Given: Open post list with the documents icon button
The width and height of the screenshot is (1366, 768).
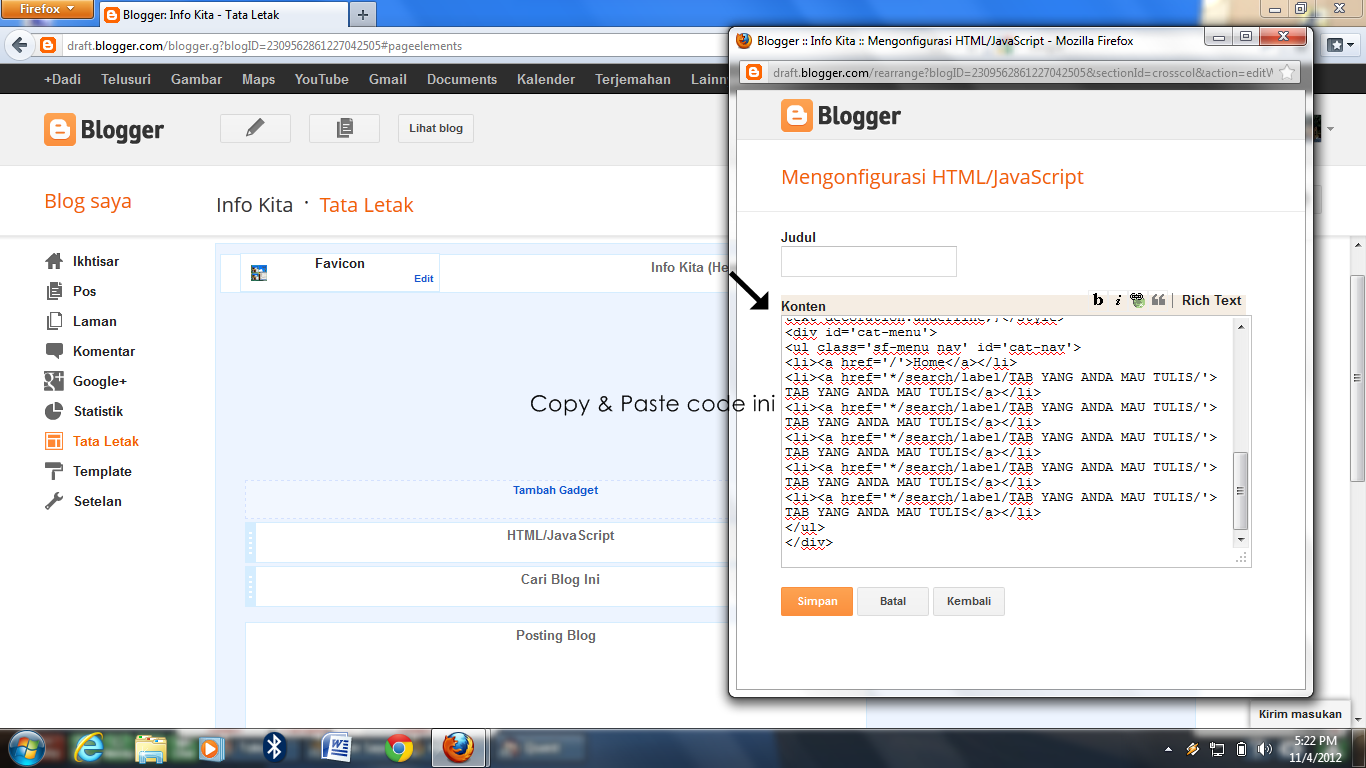Looking at the screenshot, I should click(344, 128).
